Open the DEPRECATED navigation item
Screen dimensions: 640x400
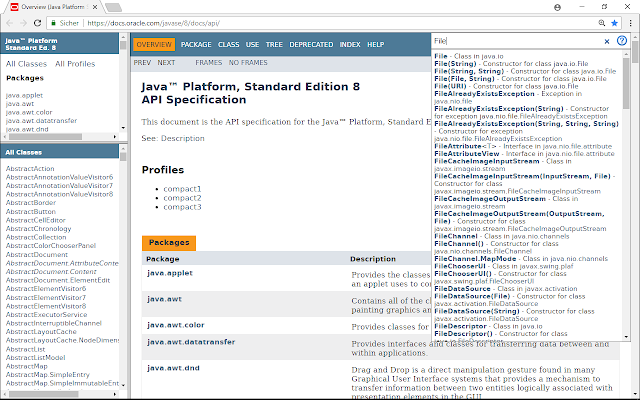(311, 44)
